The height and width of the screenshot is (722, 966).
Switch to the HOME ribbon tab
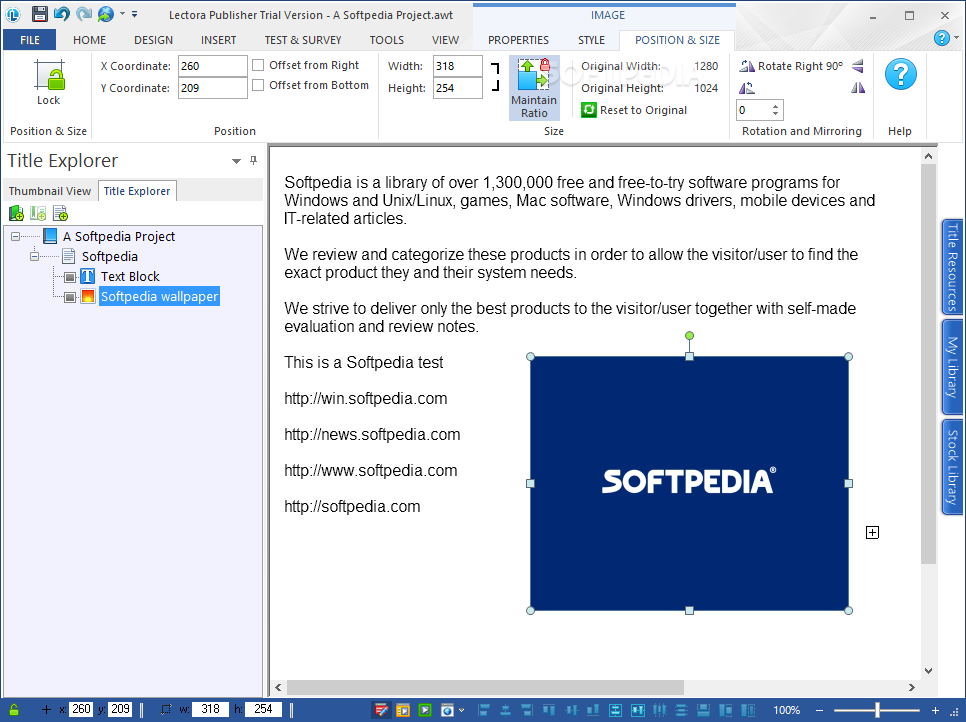(x=89, y=40)
